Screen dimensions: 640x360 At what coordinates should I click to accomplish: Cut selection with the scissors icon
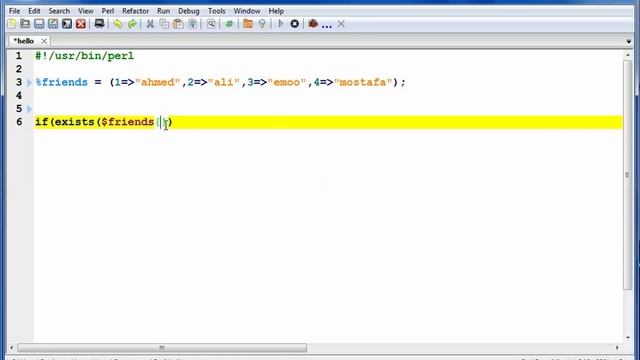150,24
